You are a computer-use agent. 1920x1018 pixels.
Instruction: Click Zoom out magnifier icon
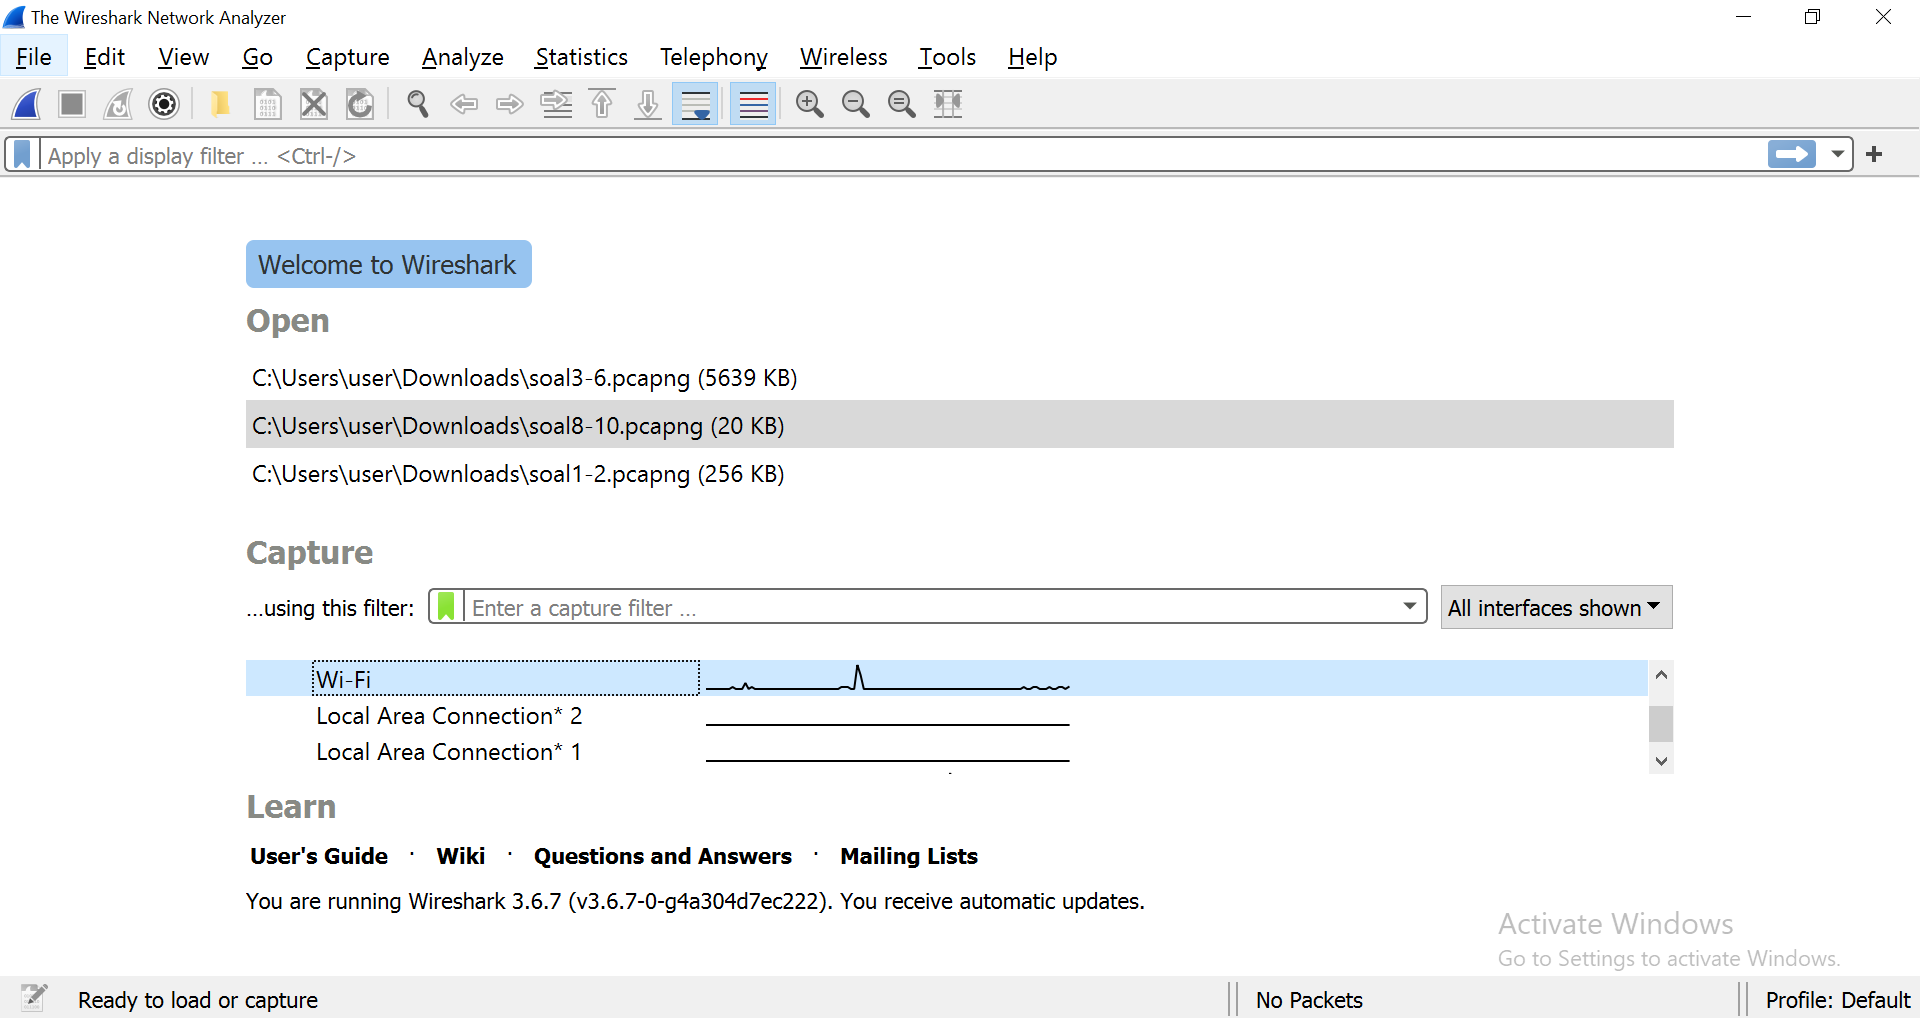point(856,104)
